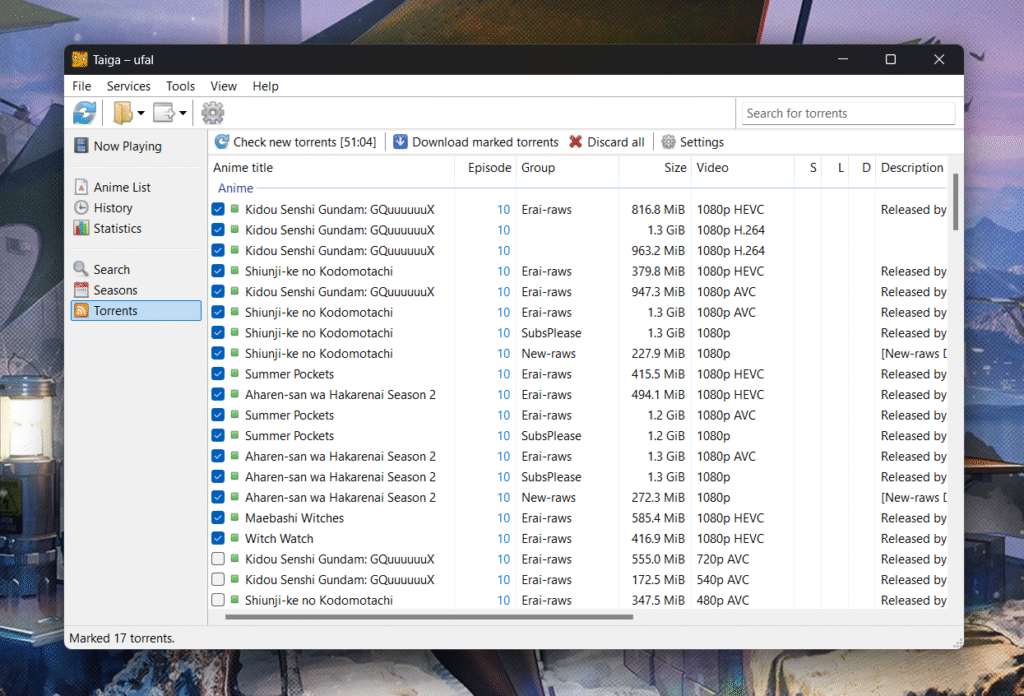The image size is (1024, 696).
Task: Open the Help menu
Action: pos(266,86)
